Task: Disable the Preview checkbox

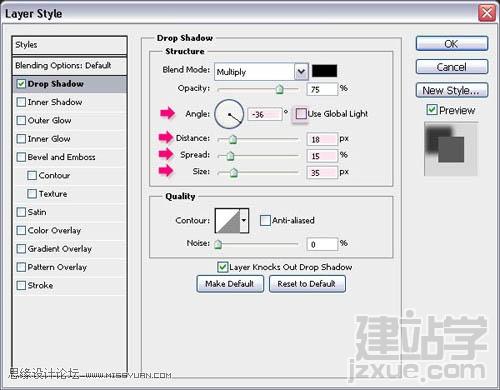Action: tap(432, 110)
